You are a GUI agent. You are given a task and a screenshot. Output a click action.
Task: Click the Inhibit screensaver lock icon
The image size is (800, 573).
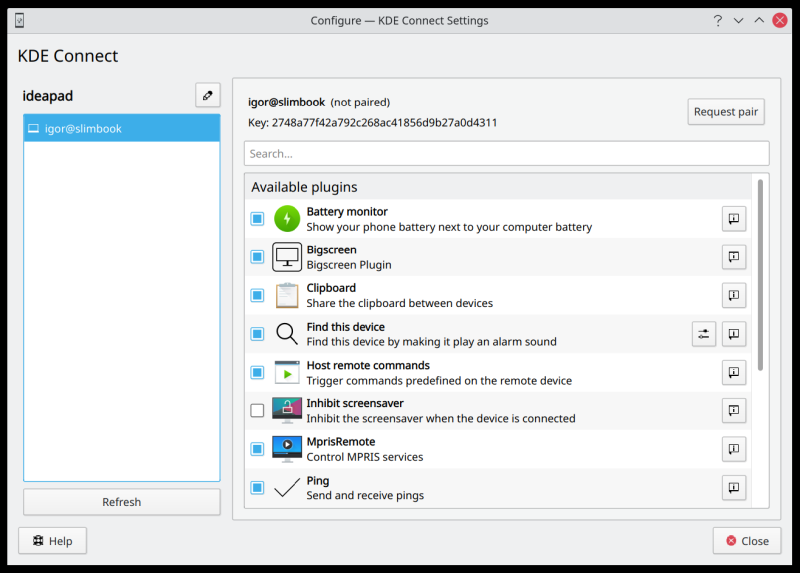(x=287, y=411)
